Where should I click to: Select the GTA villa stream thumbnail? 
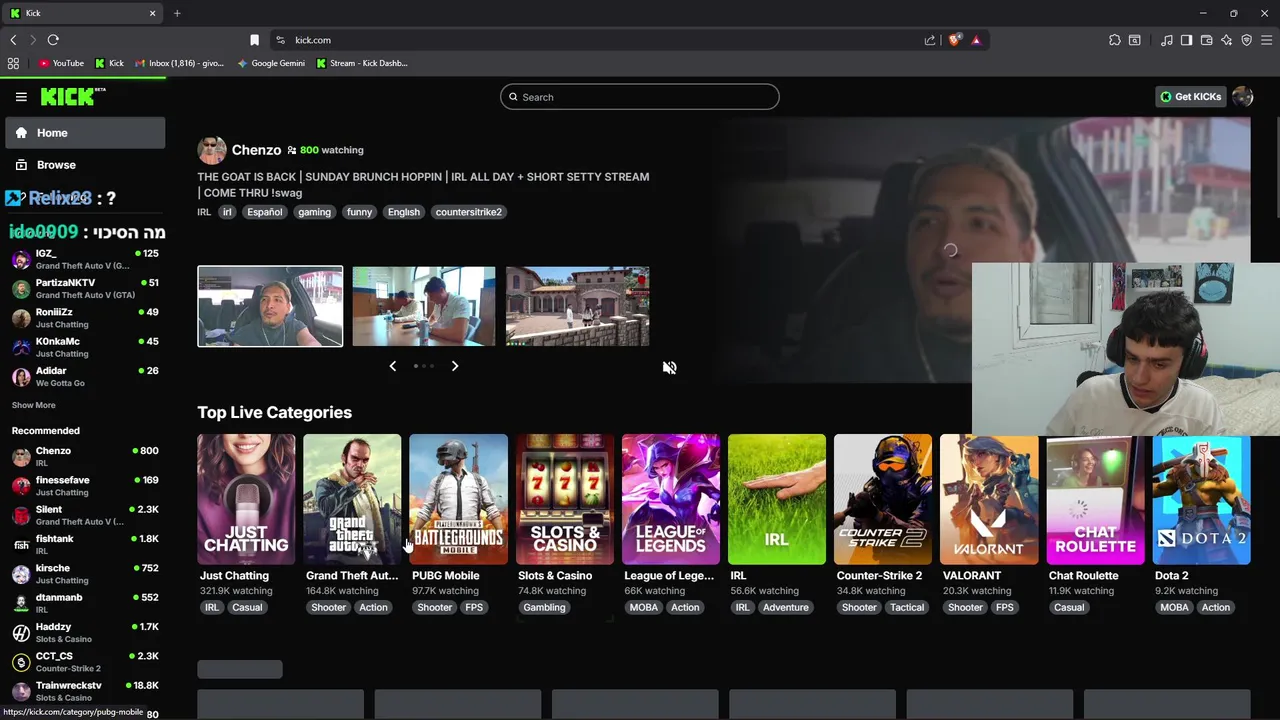578,306
